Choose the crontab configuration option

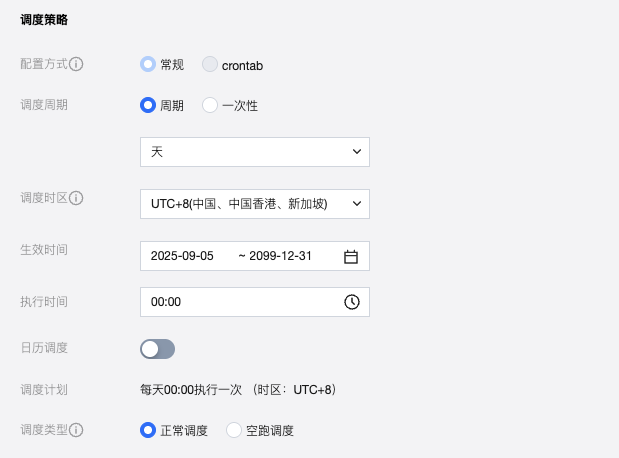pos(210,64)
